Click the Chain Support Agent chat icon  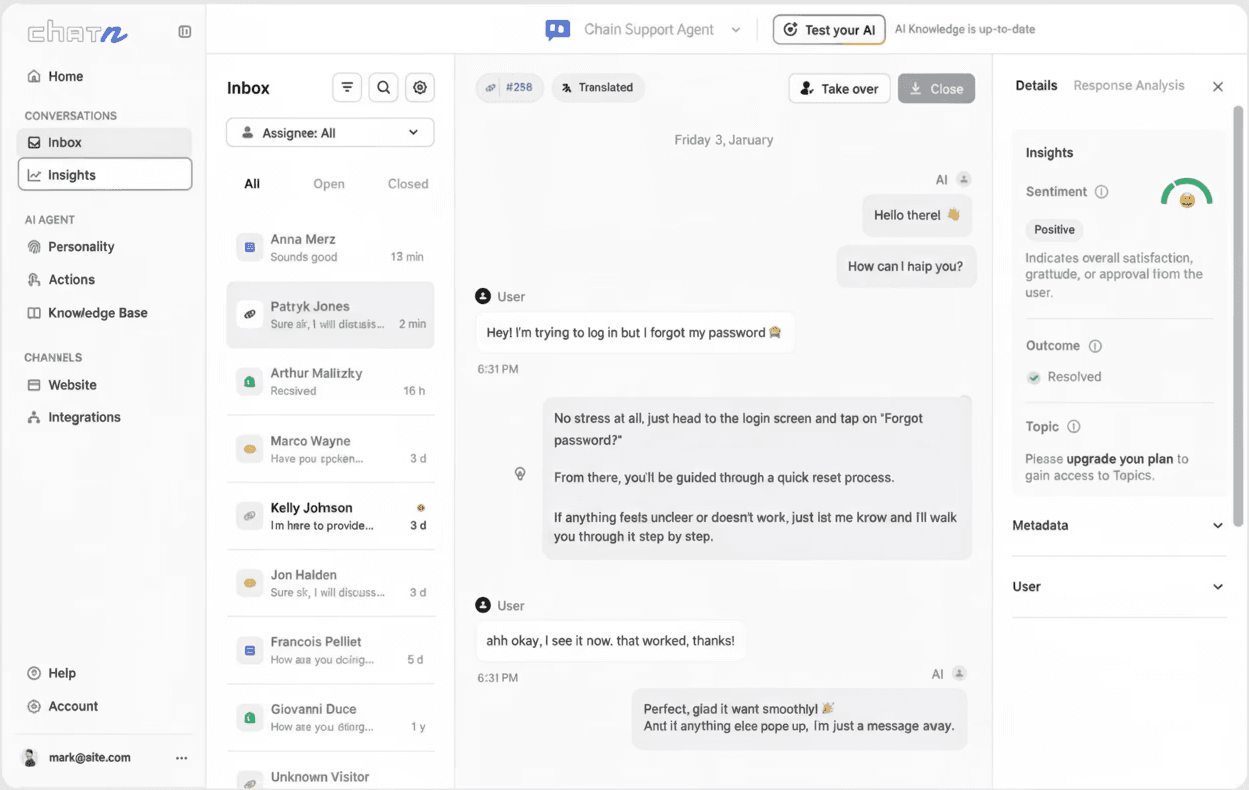(x=558, y=30)
